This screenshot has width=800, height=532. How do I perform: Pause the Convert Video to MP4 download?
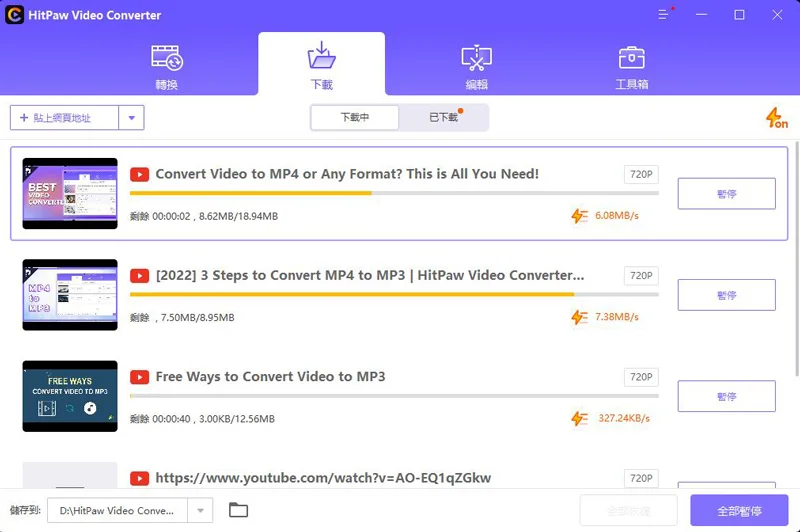pyautogui.click(x=727, y=193)
